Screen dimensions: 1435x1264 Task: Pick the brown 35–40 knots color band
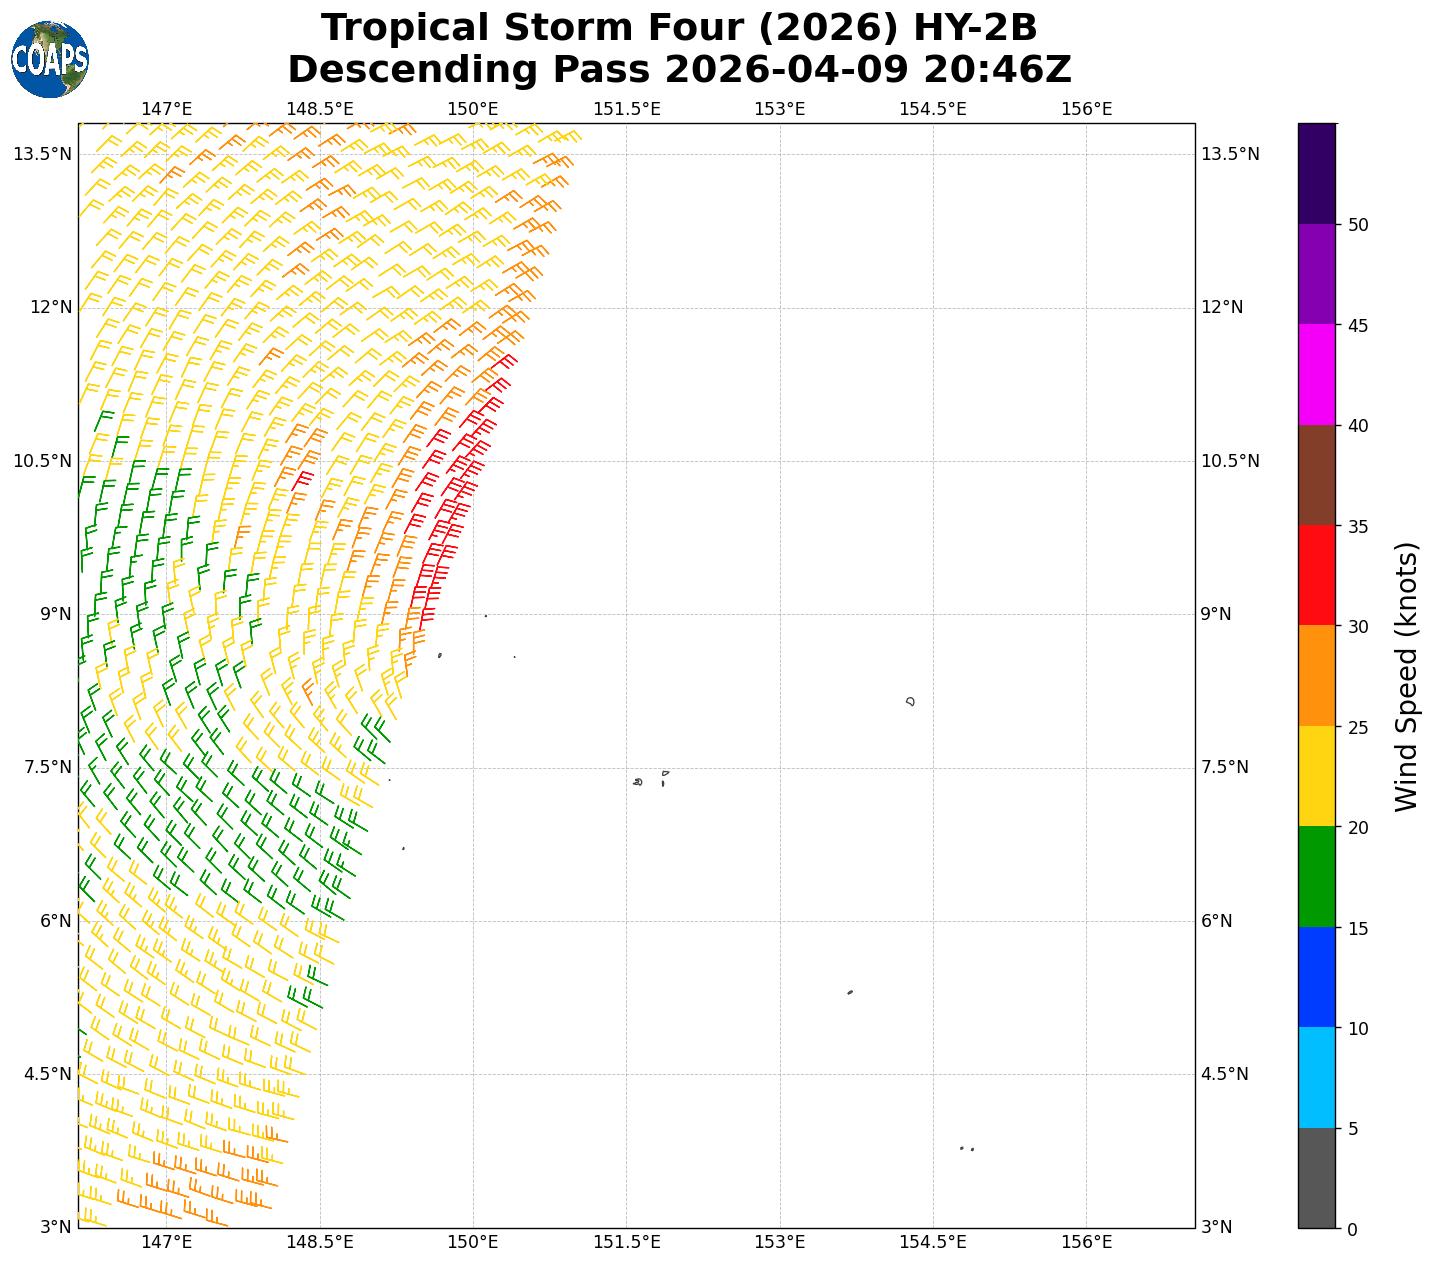coord(1316,475)
